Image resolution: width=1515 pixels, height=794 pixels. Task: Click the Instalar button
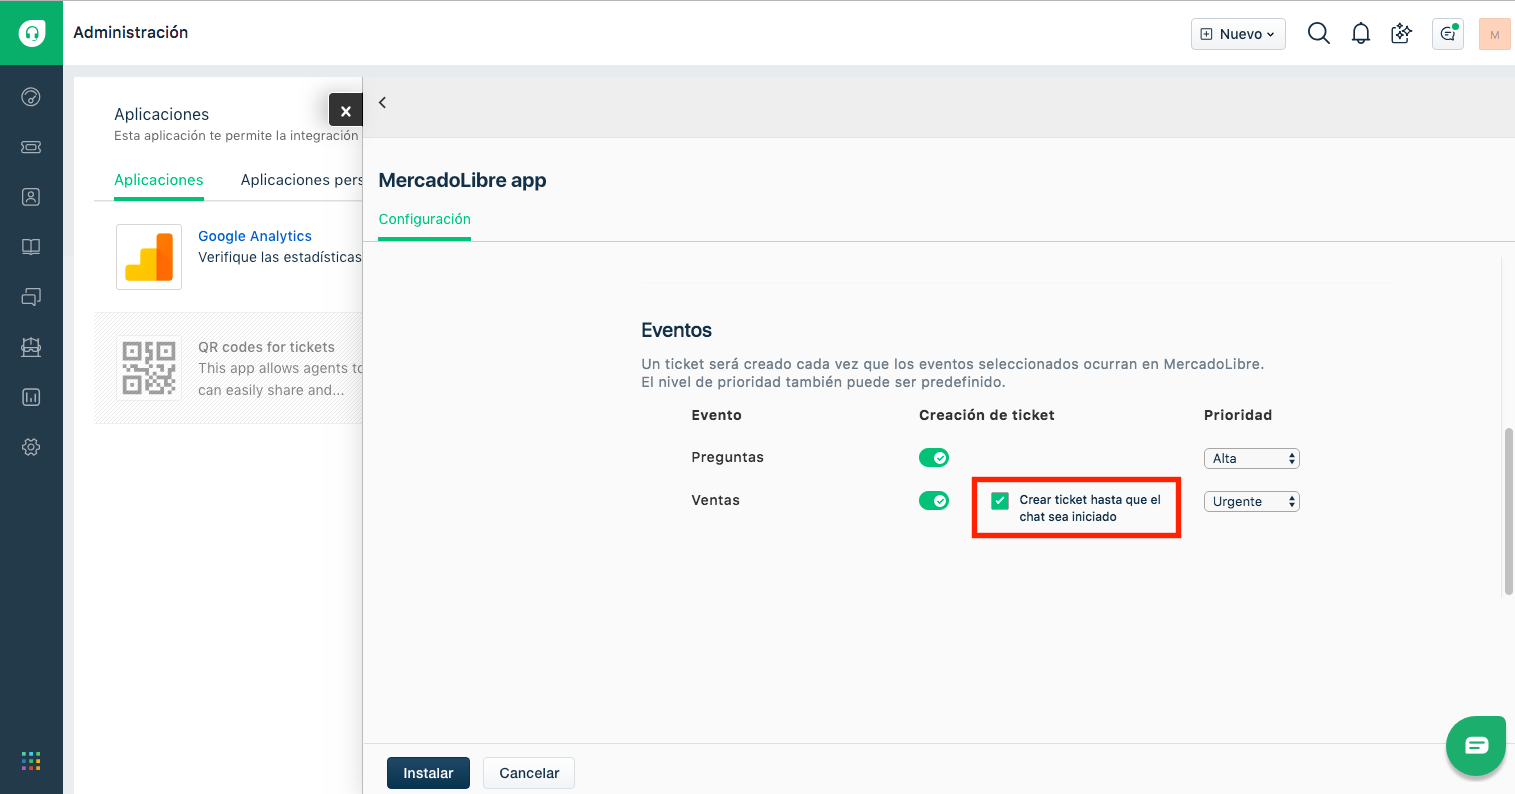pyautogui.click(x=428, y=773)
